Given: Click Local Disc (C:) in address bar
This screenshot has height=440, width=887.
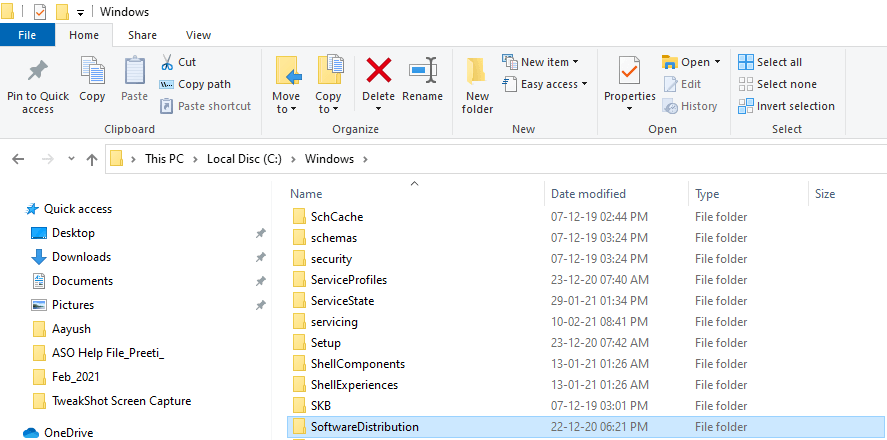Looking at the screenshot, I should coord(244,159).
